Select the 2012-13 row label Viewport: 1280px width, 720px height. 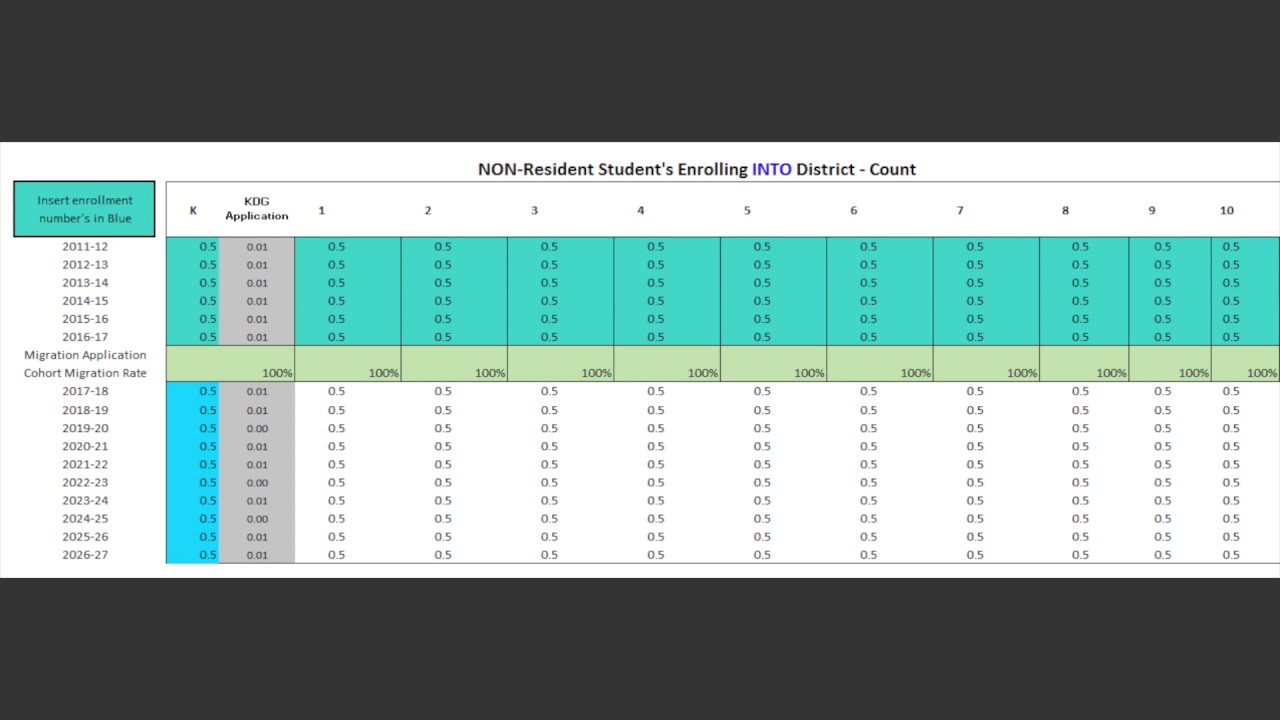[x=85, y=264]
